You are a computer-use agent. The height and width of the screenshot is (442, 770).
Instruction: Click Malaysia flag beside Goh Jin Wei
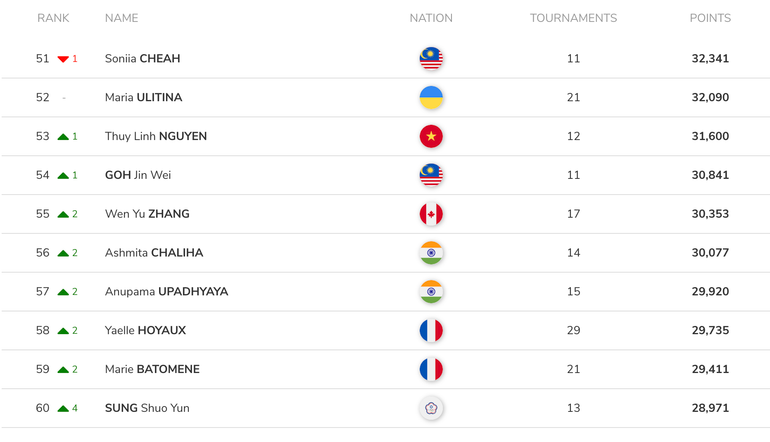[431, 175]
